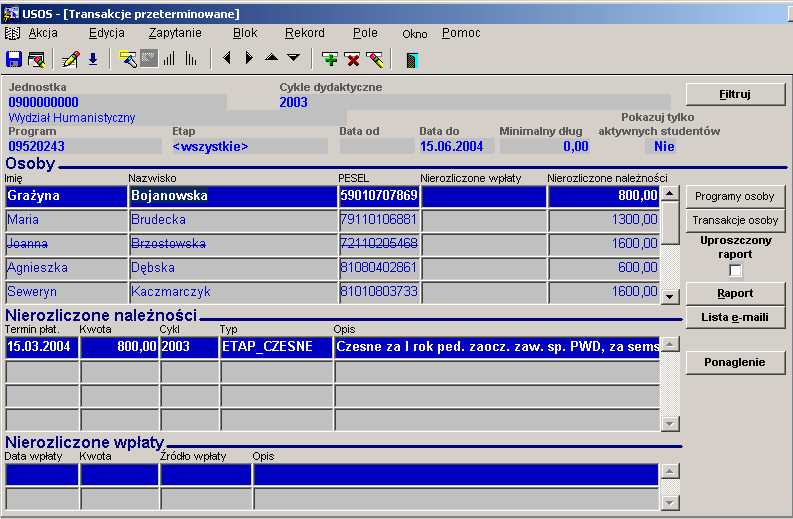
Task: Click the Typ cell ETAP_CZESNE
Action: [276, 347]
